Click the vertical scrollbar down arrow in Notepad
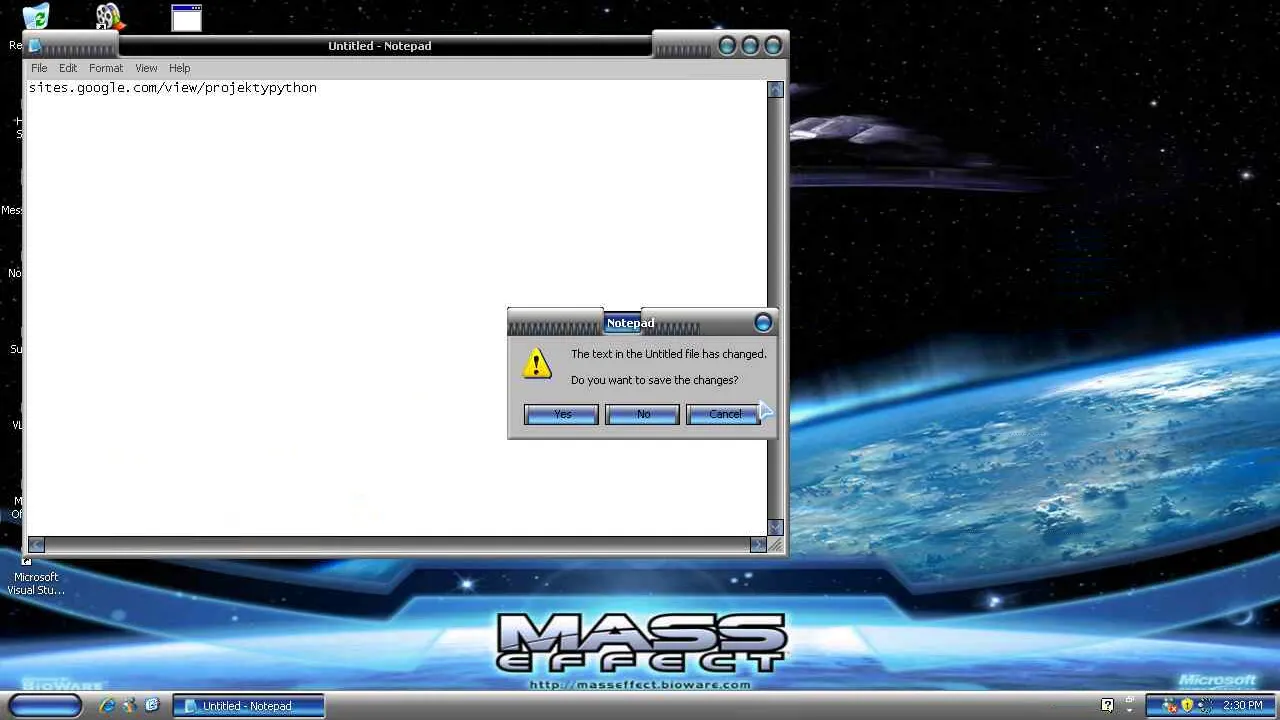1280x720 pixels. pos(775,528)
